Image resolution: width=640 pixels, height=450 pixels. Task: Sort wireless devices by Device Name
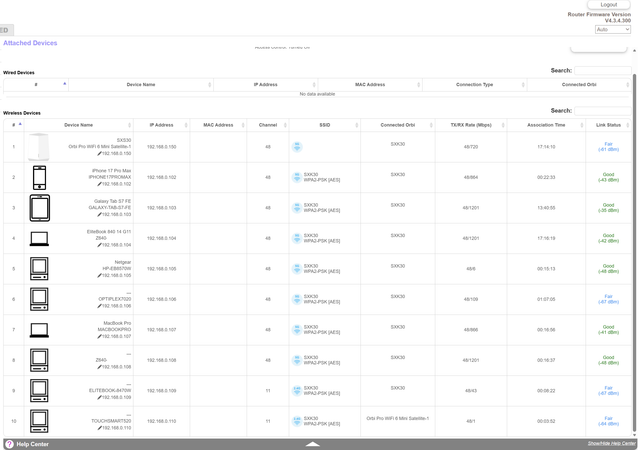[x=78, y=125]
